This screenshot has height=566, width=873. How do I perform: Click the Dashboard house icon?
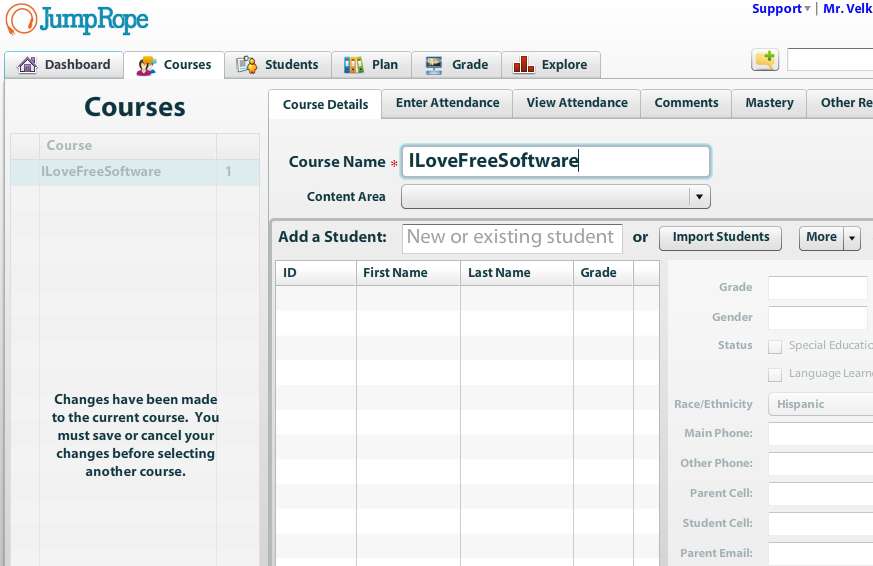pyautogui.click(x=27, y=65)
